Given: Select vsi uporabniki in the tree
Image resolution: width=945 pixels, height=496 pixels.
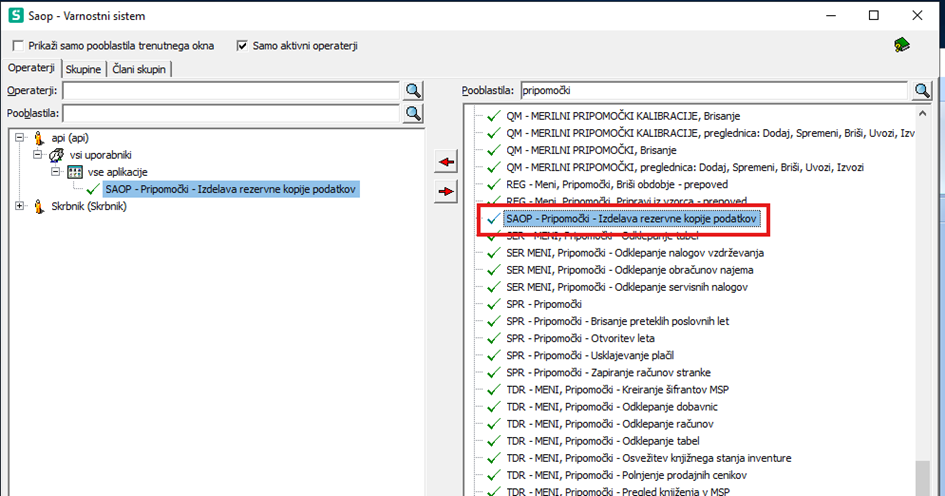Looking at the screenshot, I should click(101, 155).
